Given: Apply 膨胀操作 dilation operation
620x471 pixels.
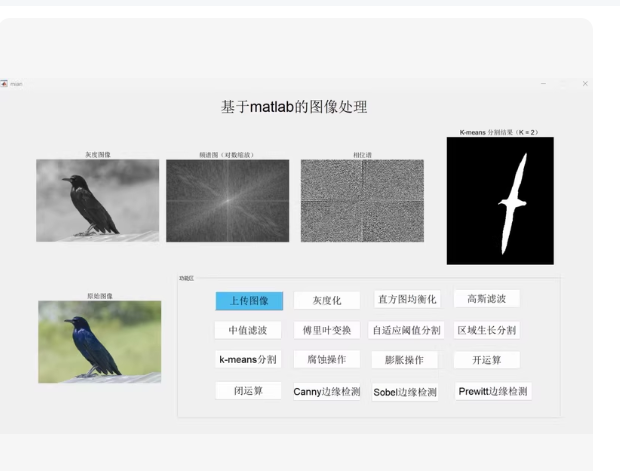Looking at the screenshot, I should (405, 360).
